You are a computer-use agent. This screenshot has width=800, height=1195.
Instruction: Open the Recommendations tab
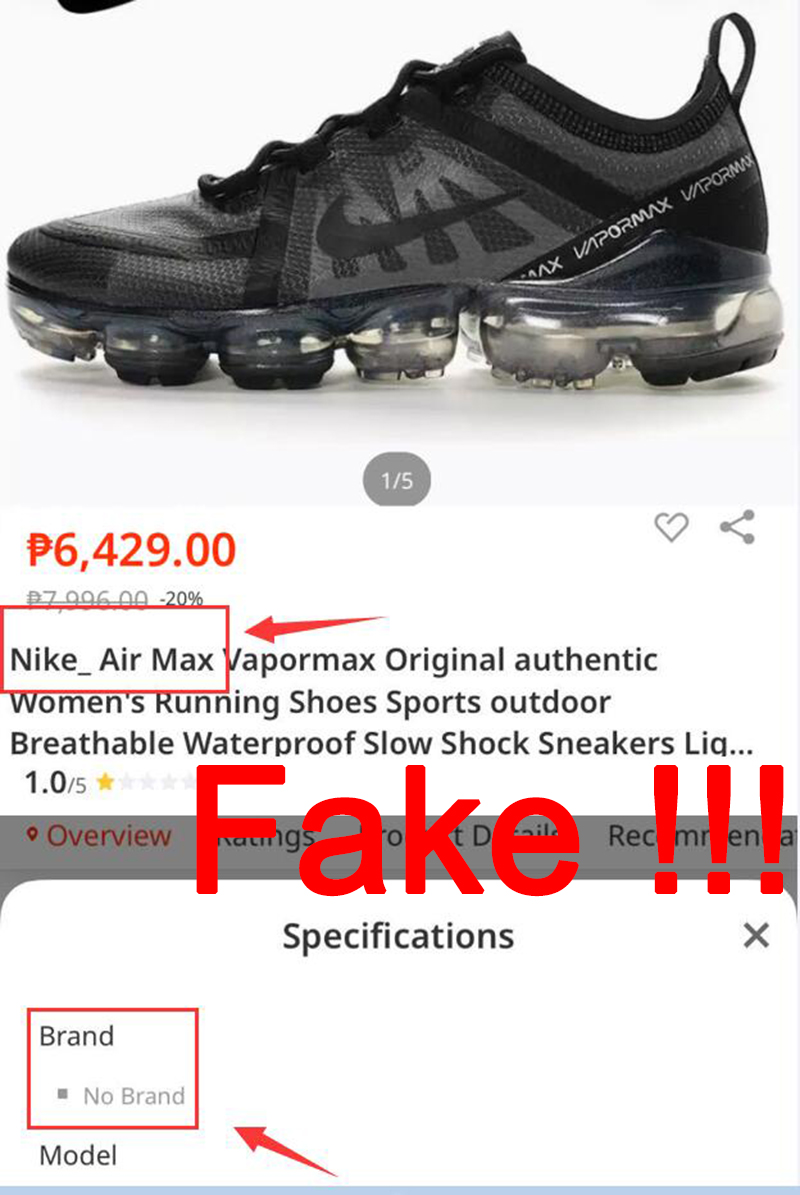(x=702, y=836)
